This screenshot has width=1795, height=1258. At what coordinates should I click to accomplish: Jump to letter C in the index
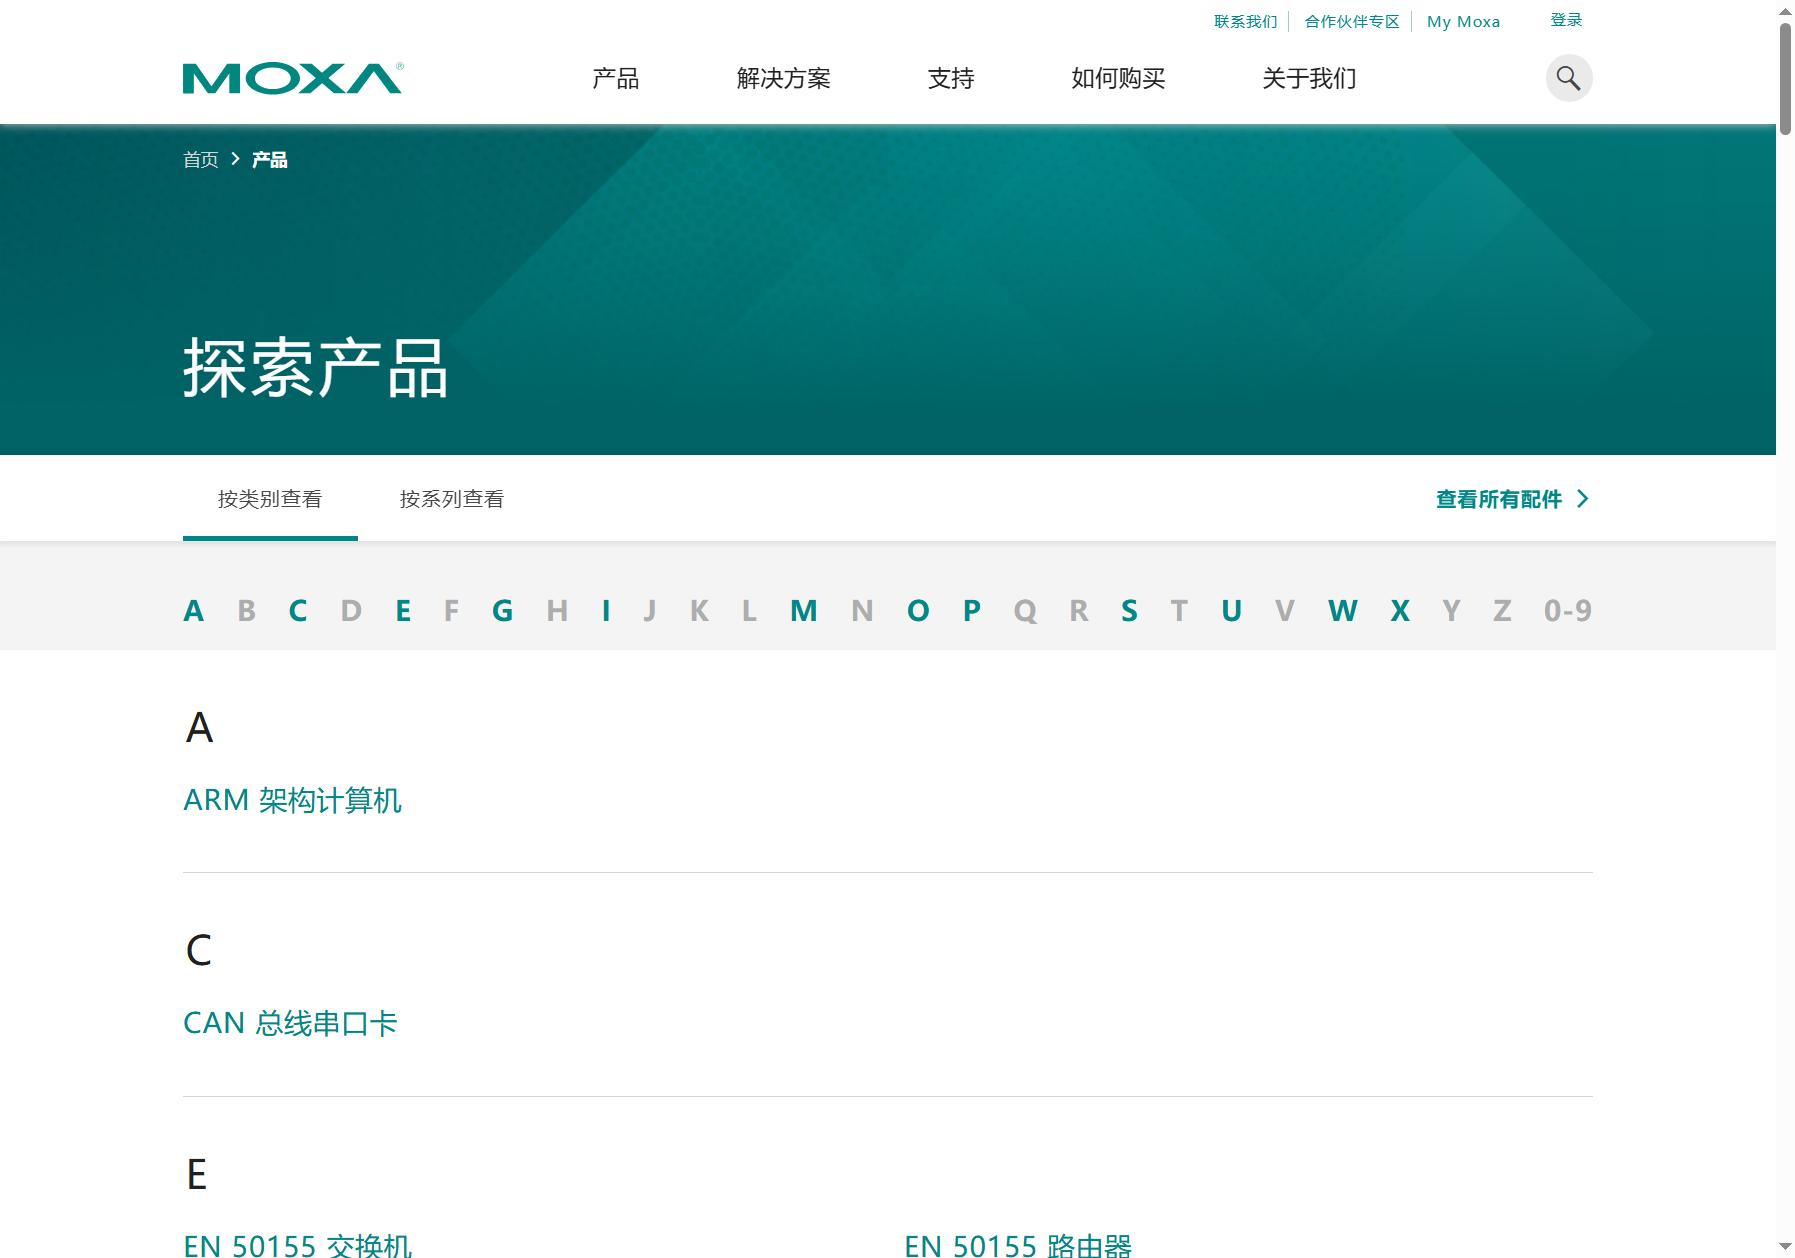point(298,610)
